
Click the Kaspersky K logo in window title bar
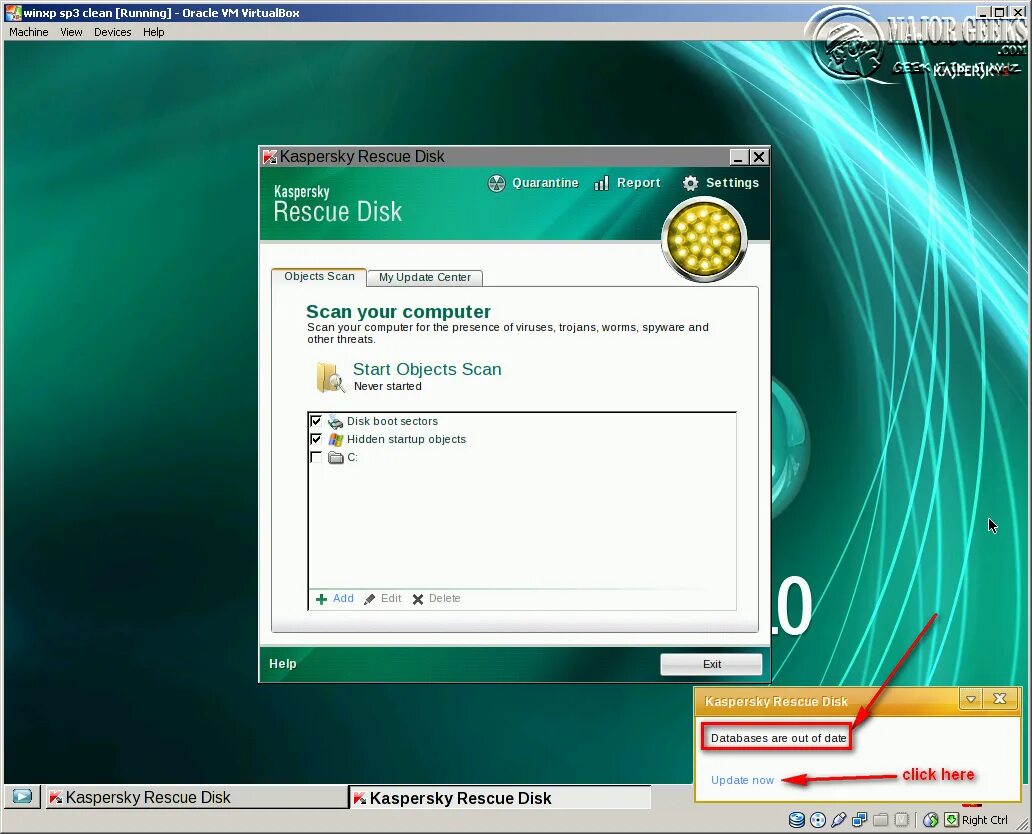[270, 157]
